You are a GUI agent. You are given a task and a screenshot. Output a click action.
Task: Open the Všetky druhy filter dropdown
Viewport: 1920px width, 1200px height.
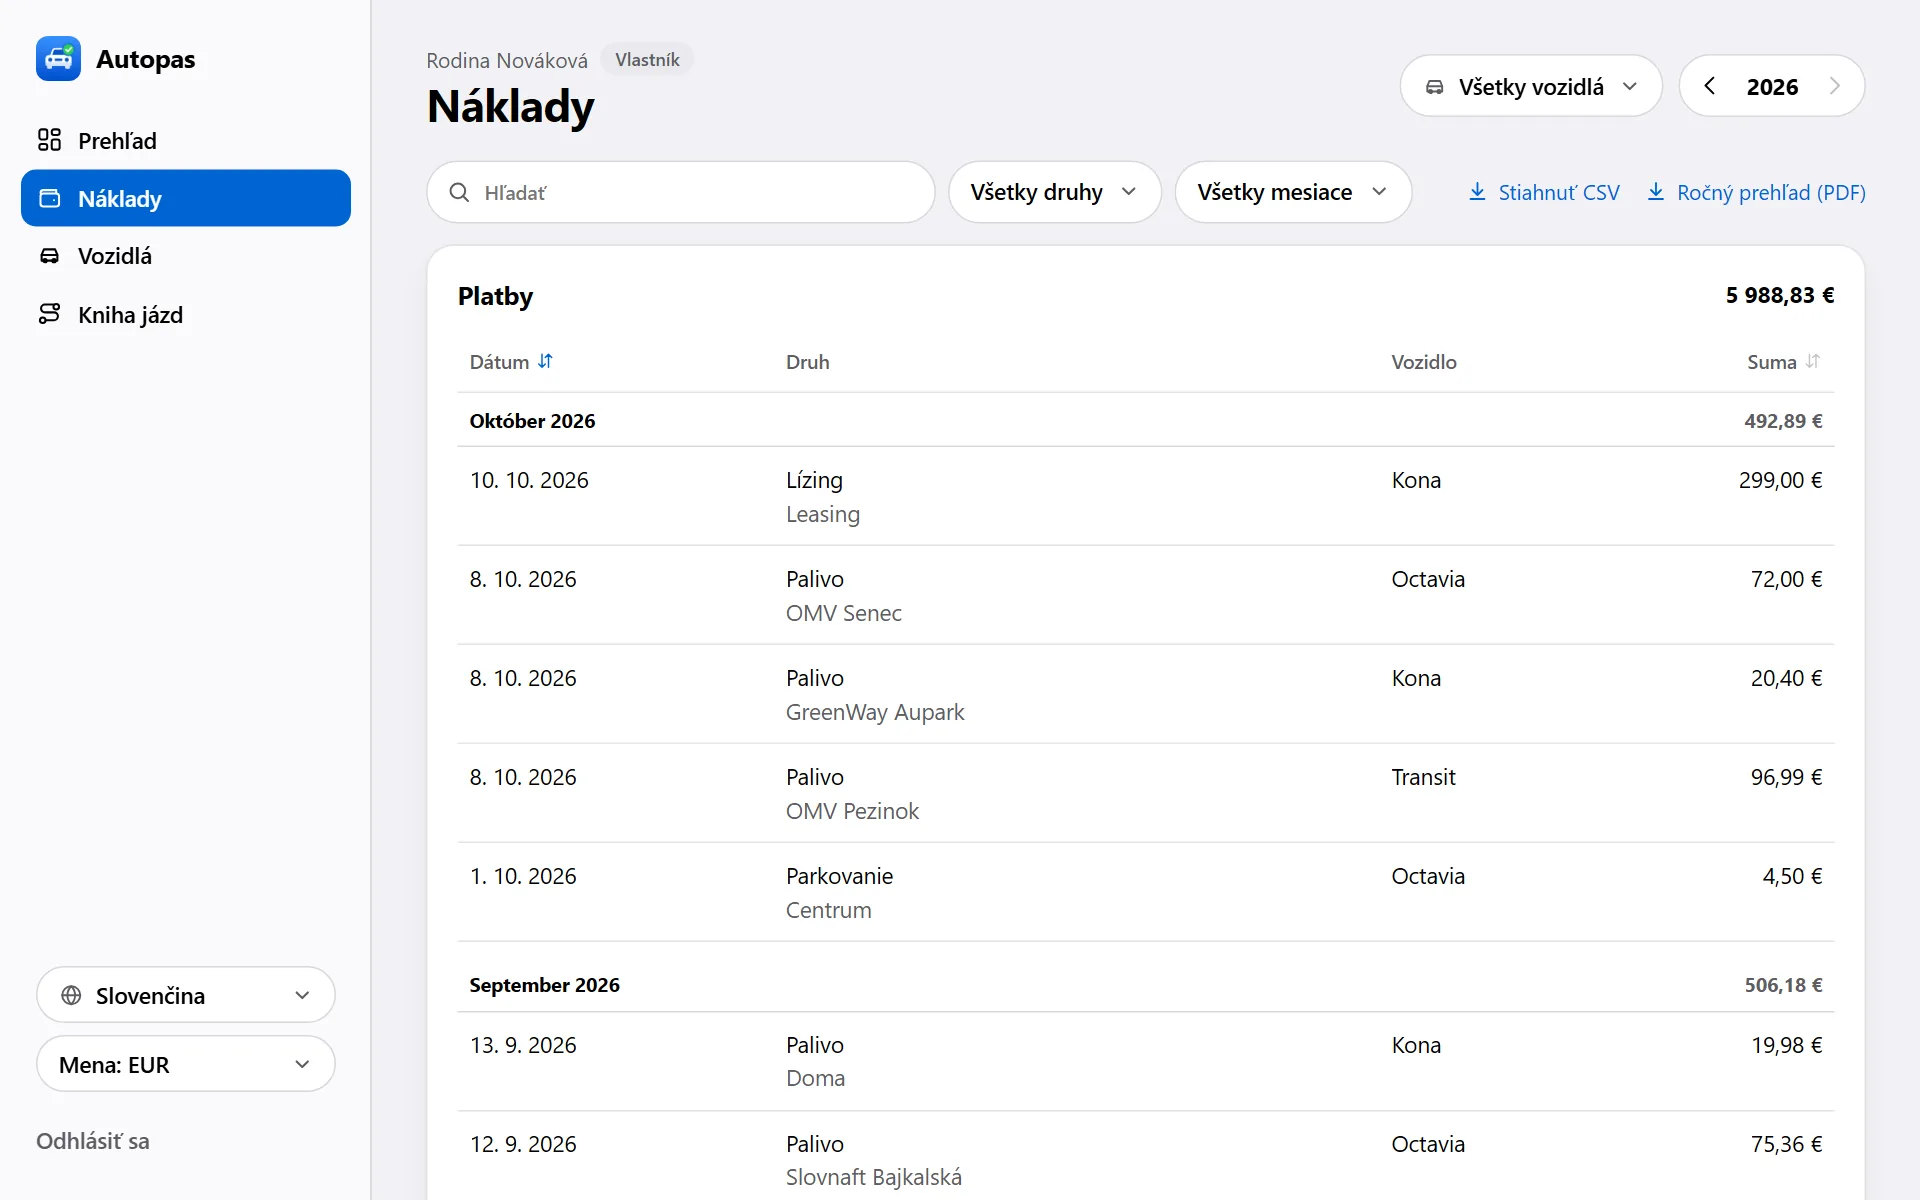(x=1054, y=192)
